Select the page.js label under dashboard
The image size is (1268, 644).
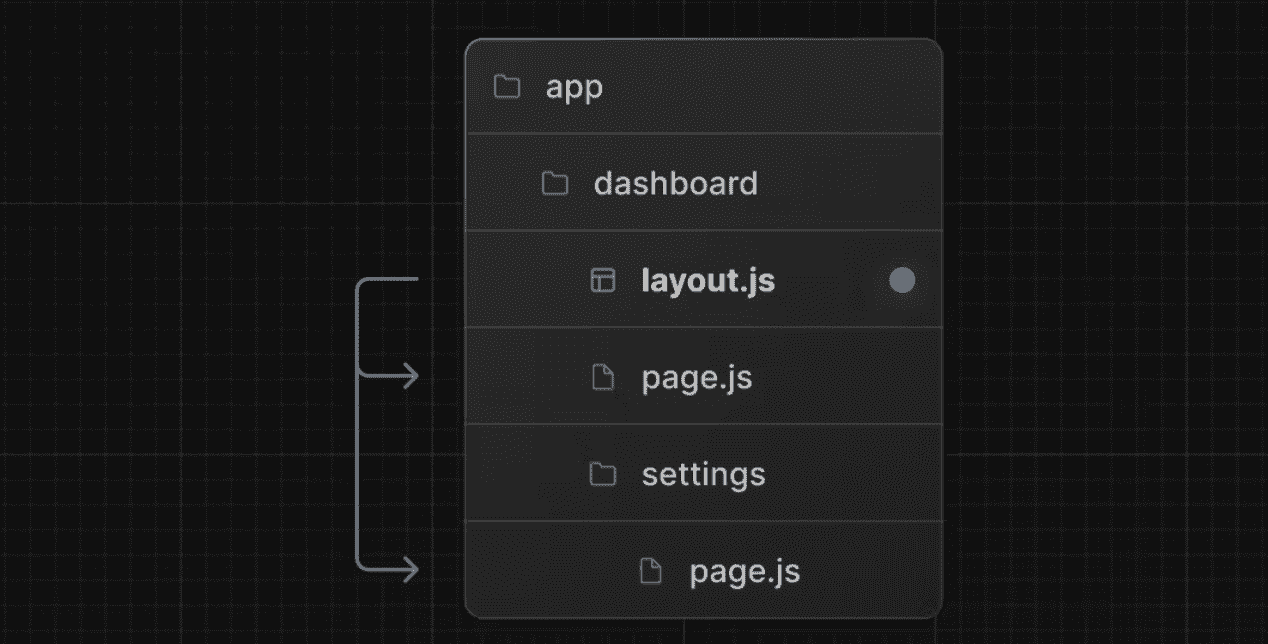696,378
